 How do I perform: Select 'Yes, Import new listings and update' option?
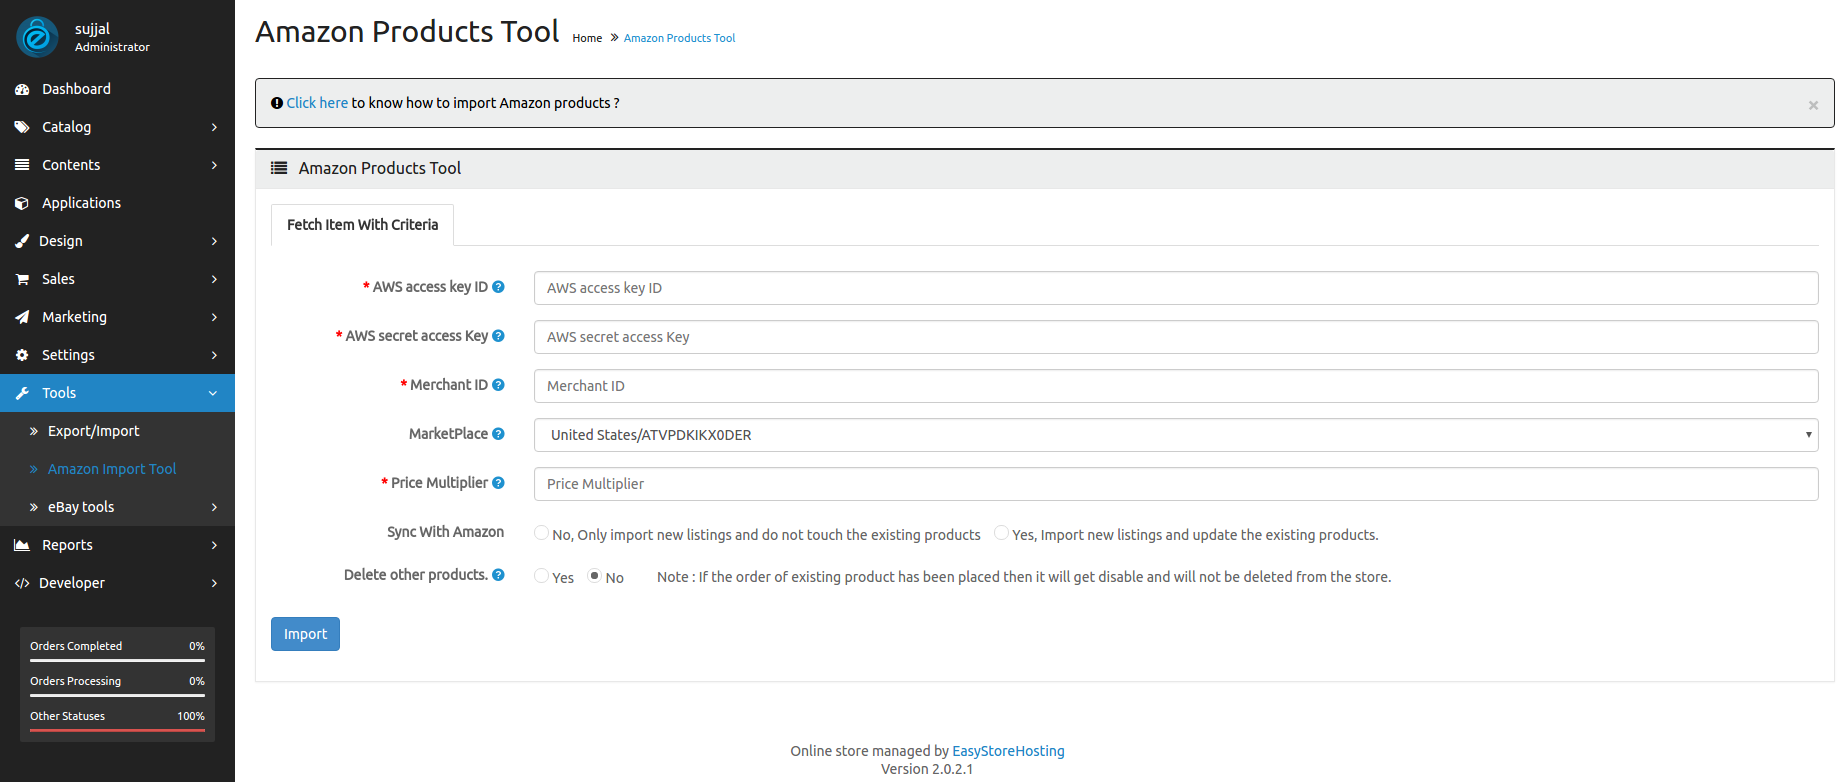(x=1001, y=533)
